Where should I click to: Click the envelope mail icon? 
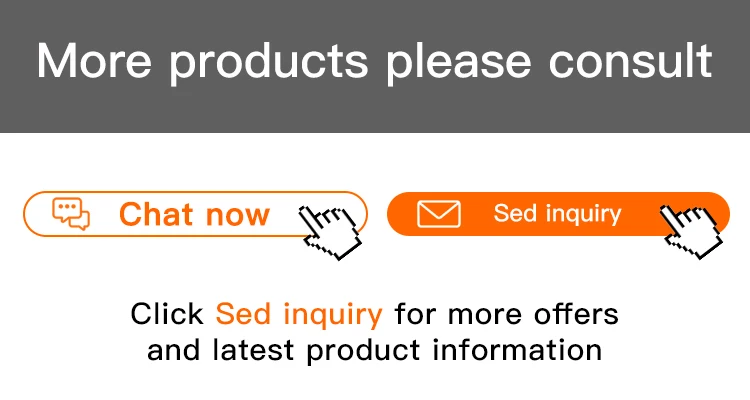click(x=438, y=214)
